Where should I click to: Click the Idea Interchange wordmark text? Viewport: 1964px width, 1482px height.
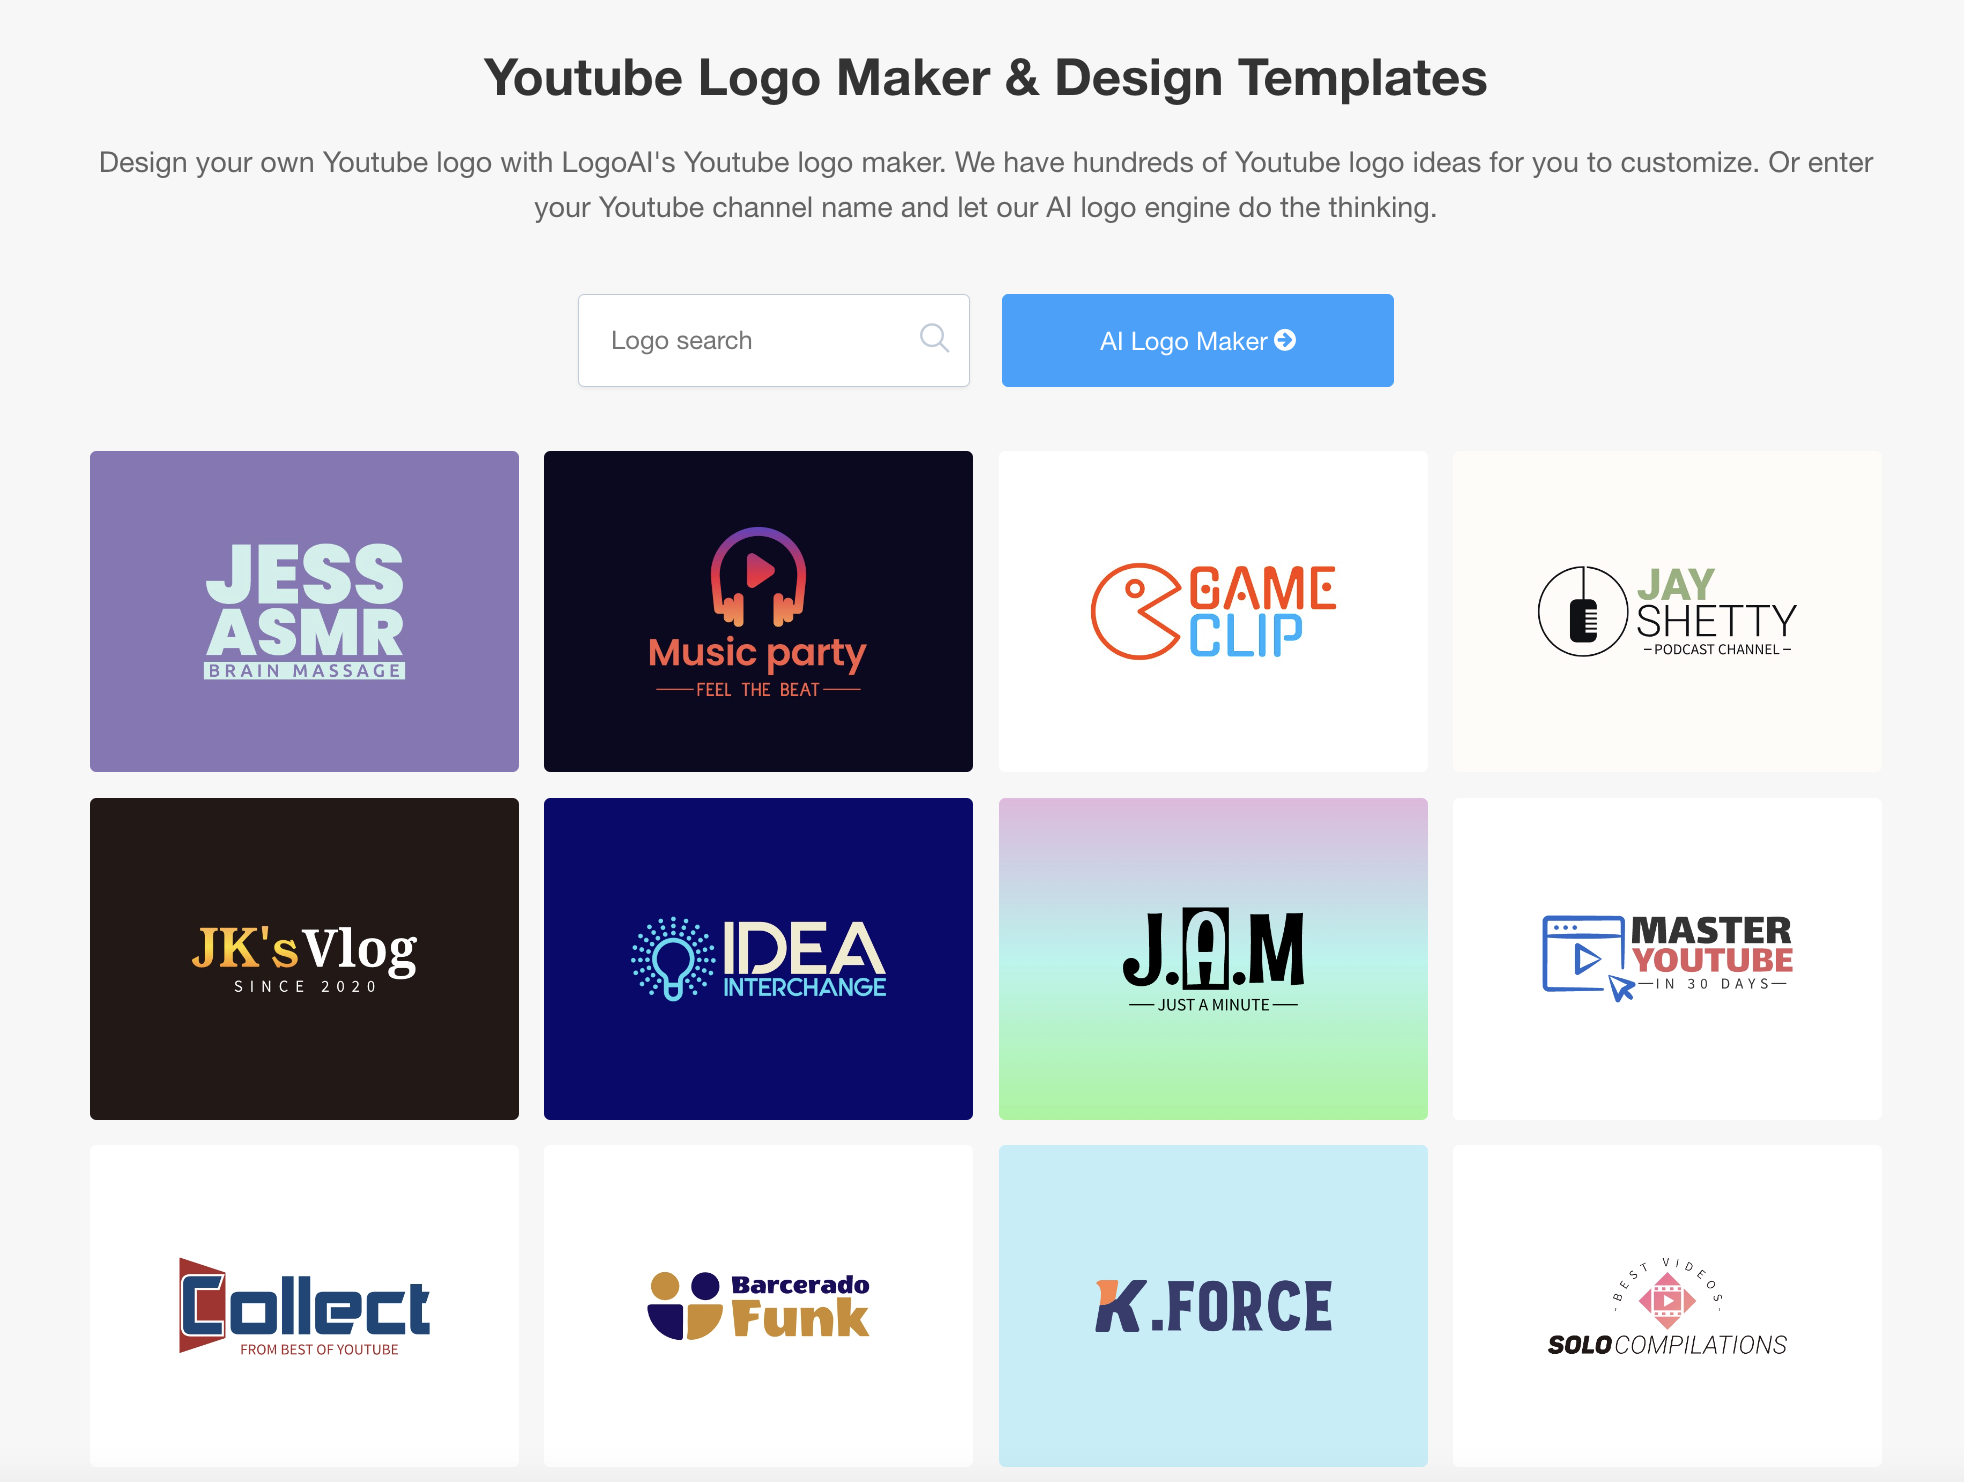click(804, 958)
